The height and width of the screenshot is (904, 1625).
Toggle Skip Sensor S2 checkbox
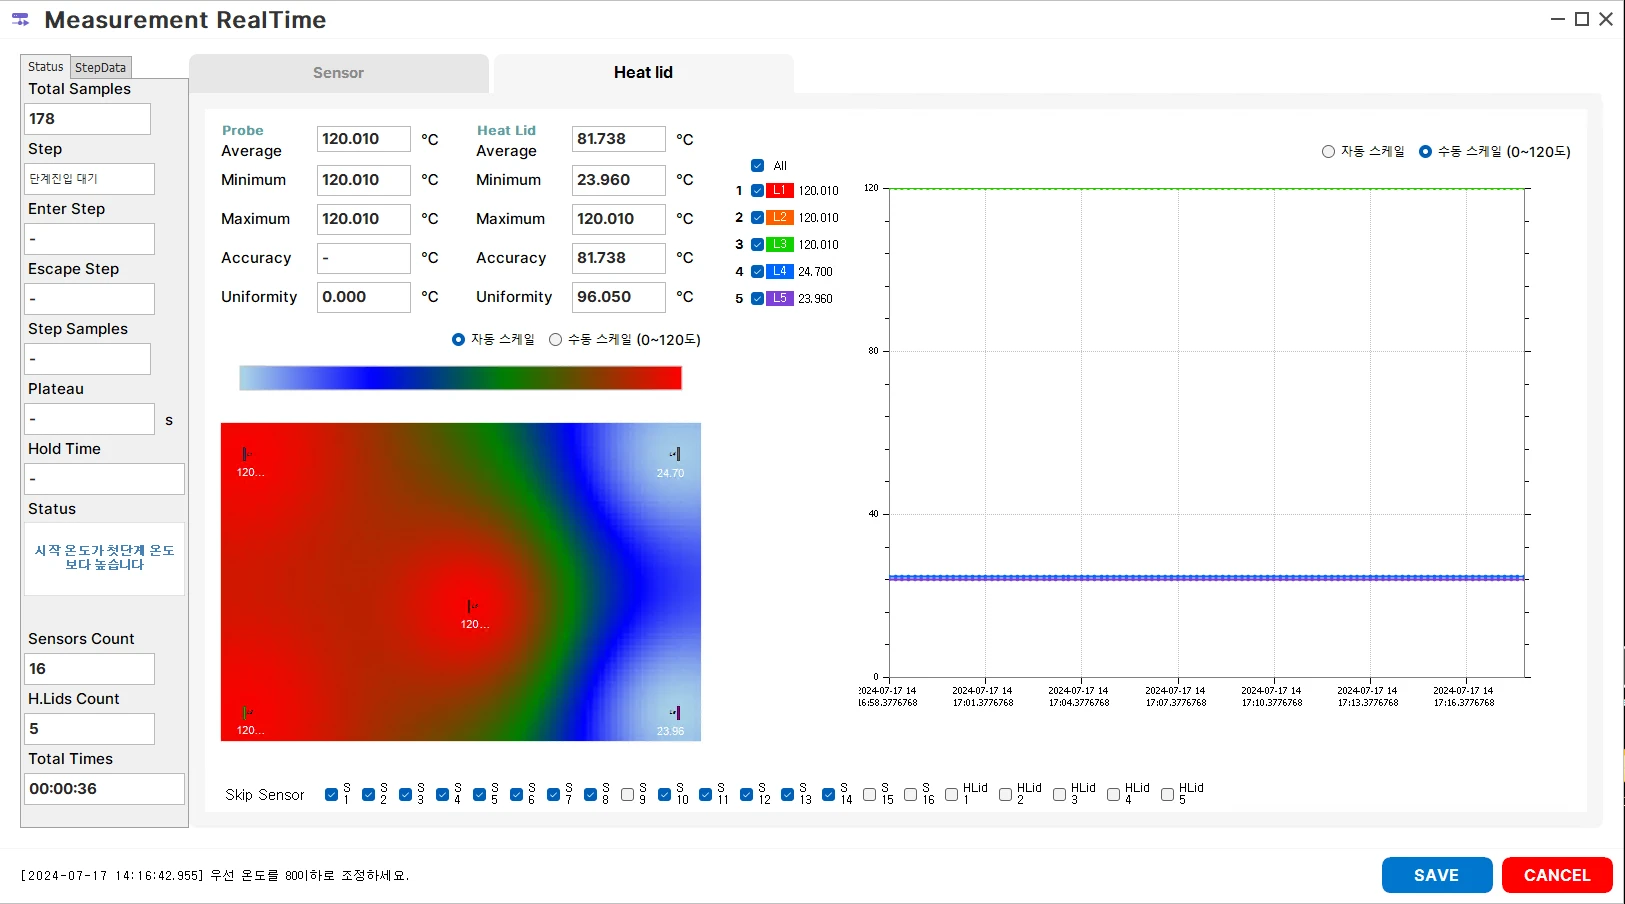tap(368, 795)
